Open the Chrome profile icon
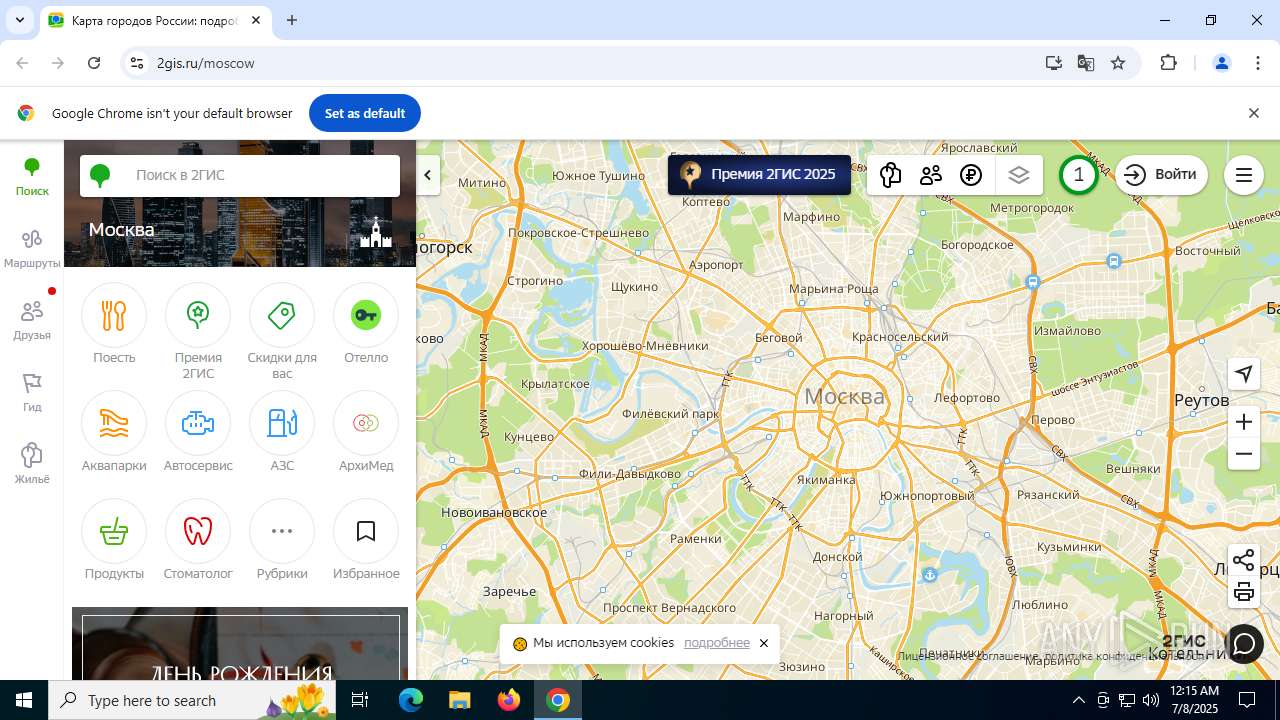 [x=1221, y=63]
